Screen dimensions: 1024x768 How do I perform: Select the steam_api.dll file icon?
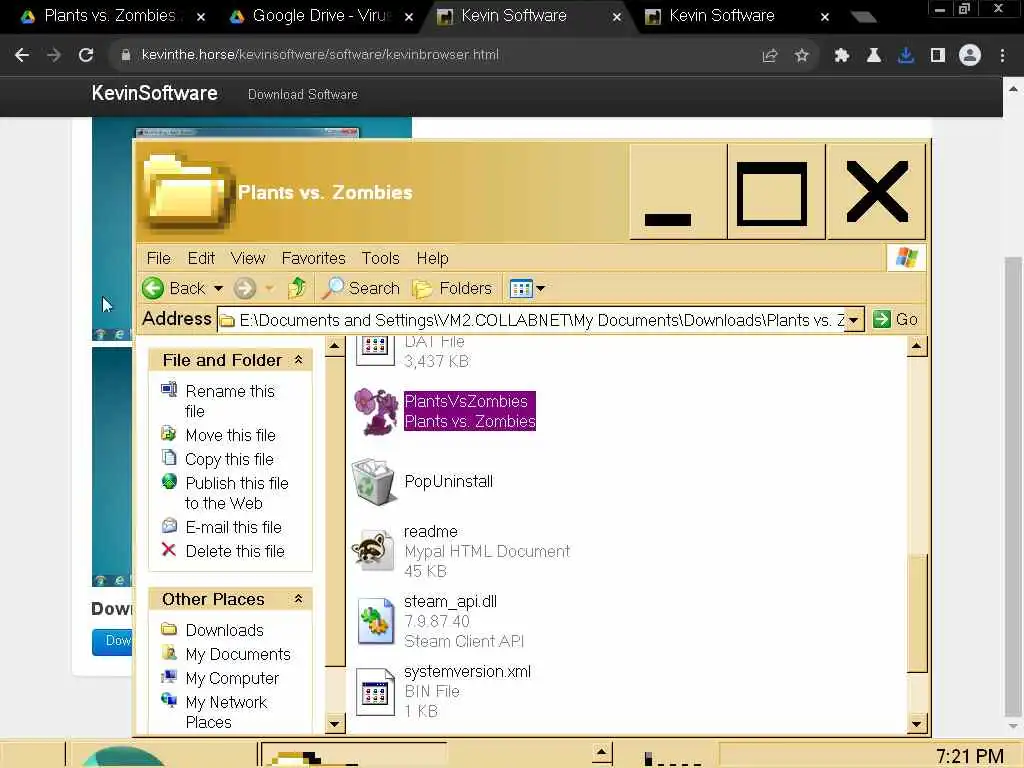pos(376,621)
